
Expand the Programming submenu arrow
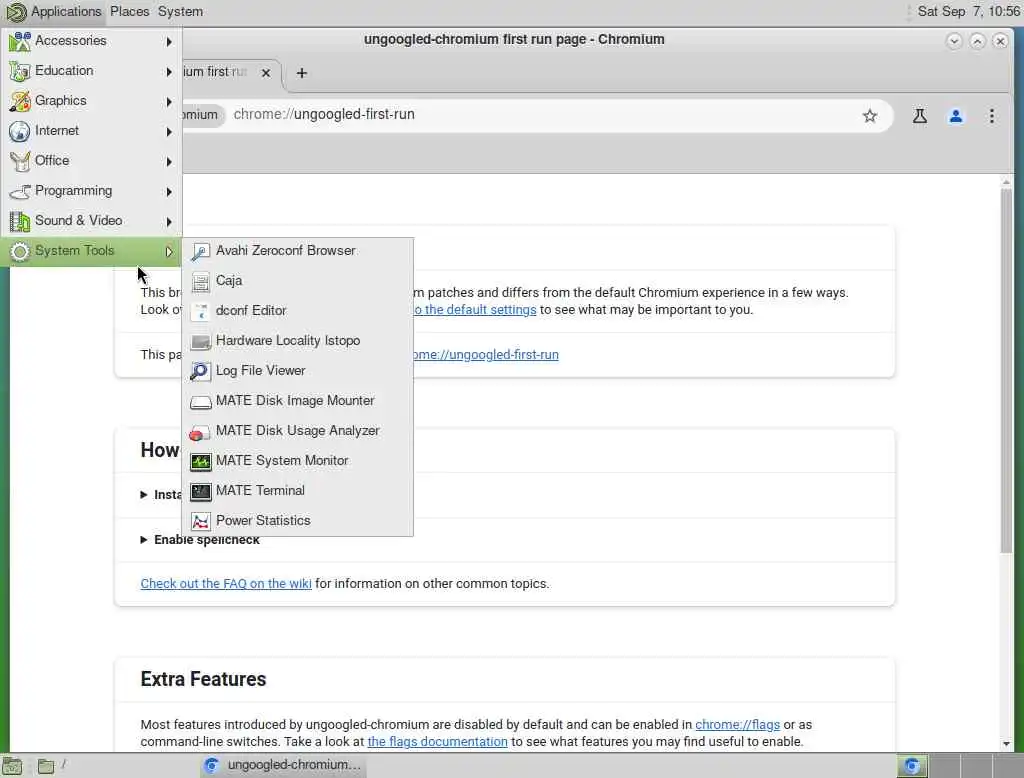pos(169,192)
